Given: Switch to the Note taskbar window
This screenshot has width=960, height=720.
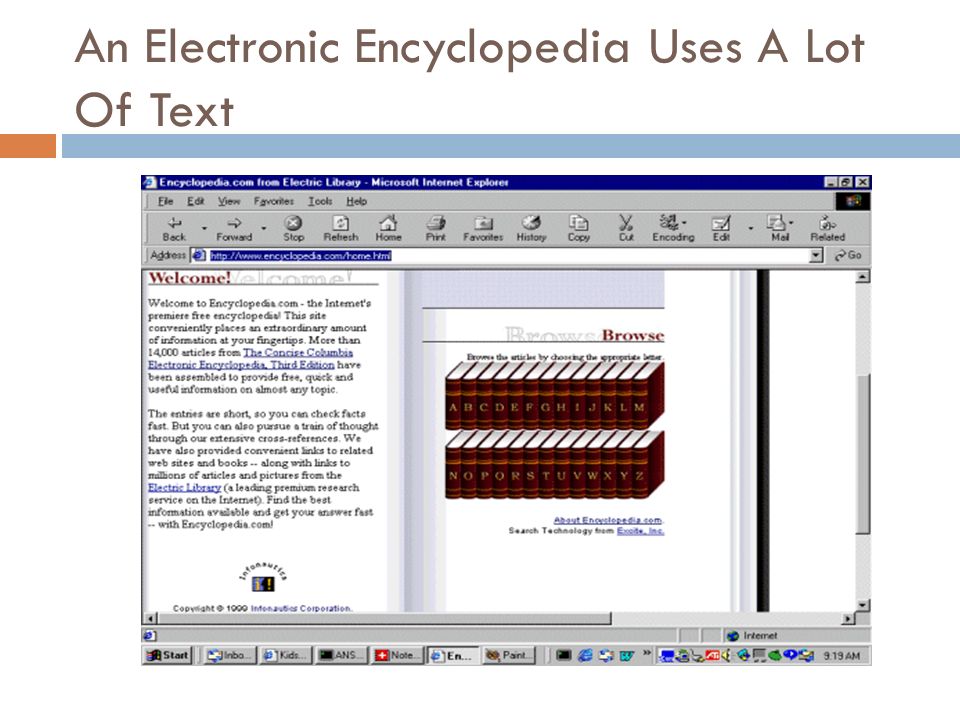Looking at the screenshot, I should tap(396, 655).
